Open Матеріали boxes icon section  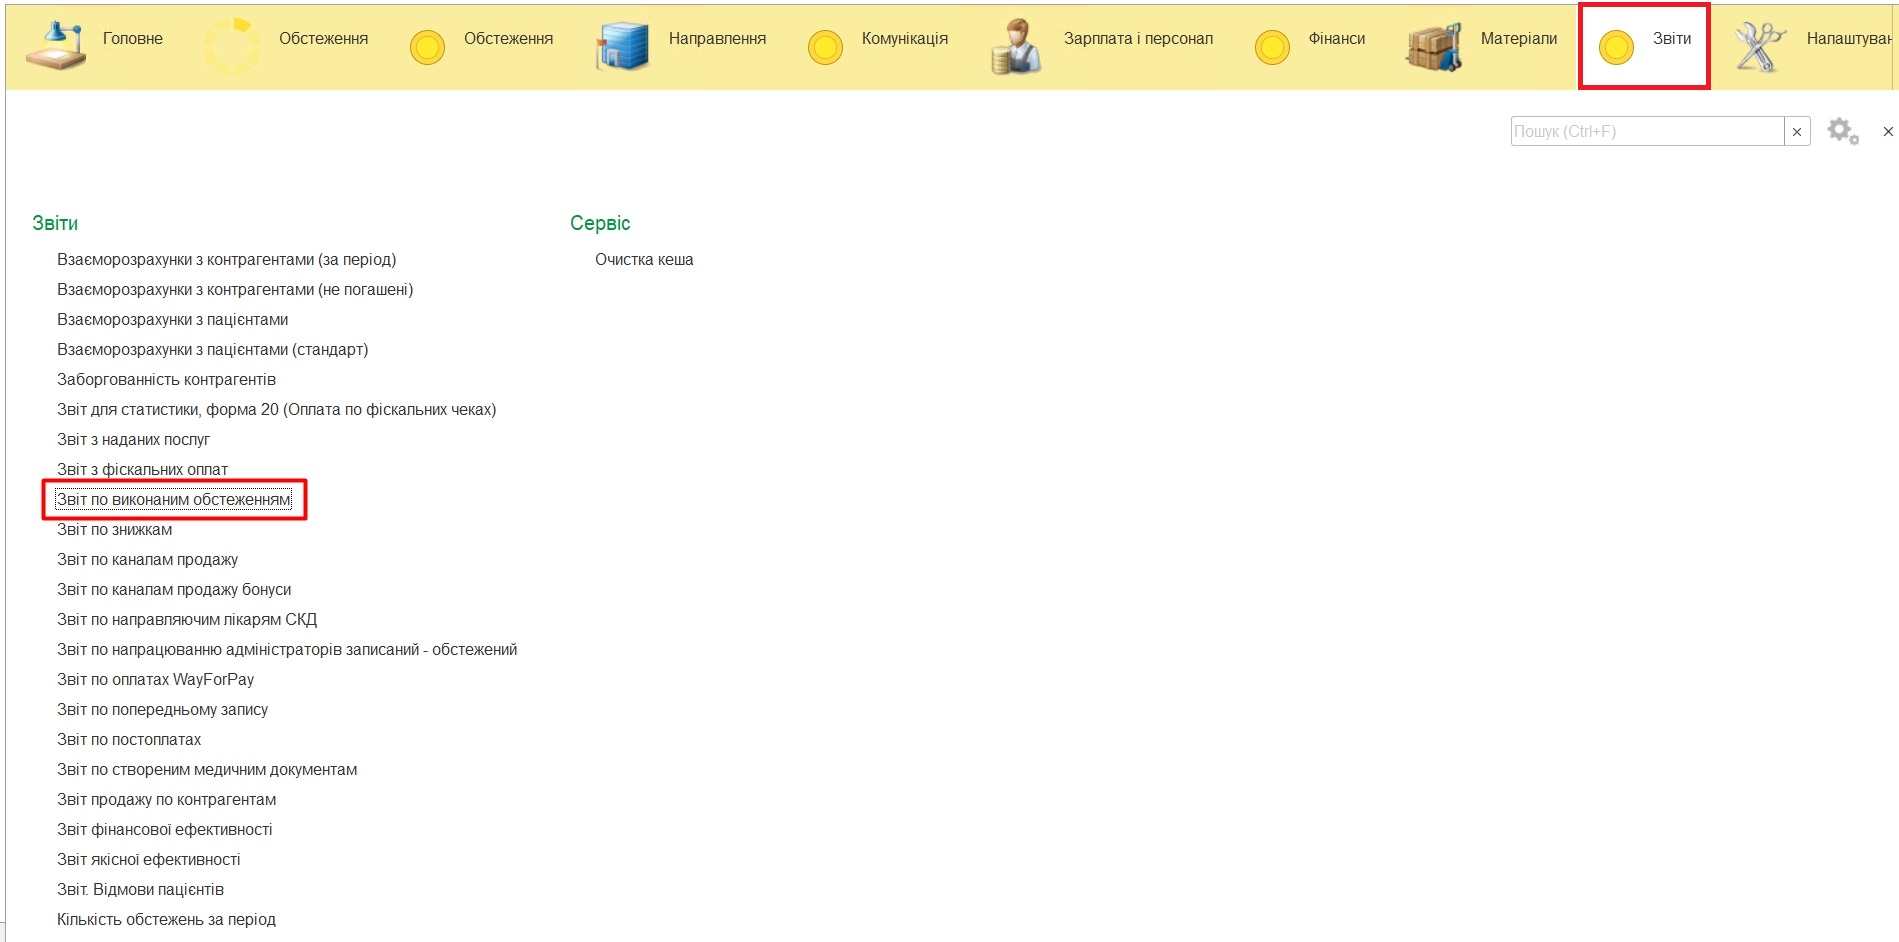coord(1434,46)
